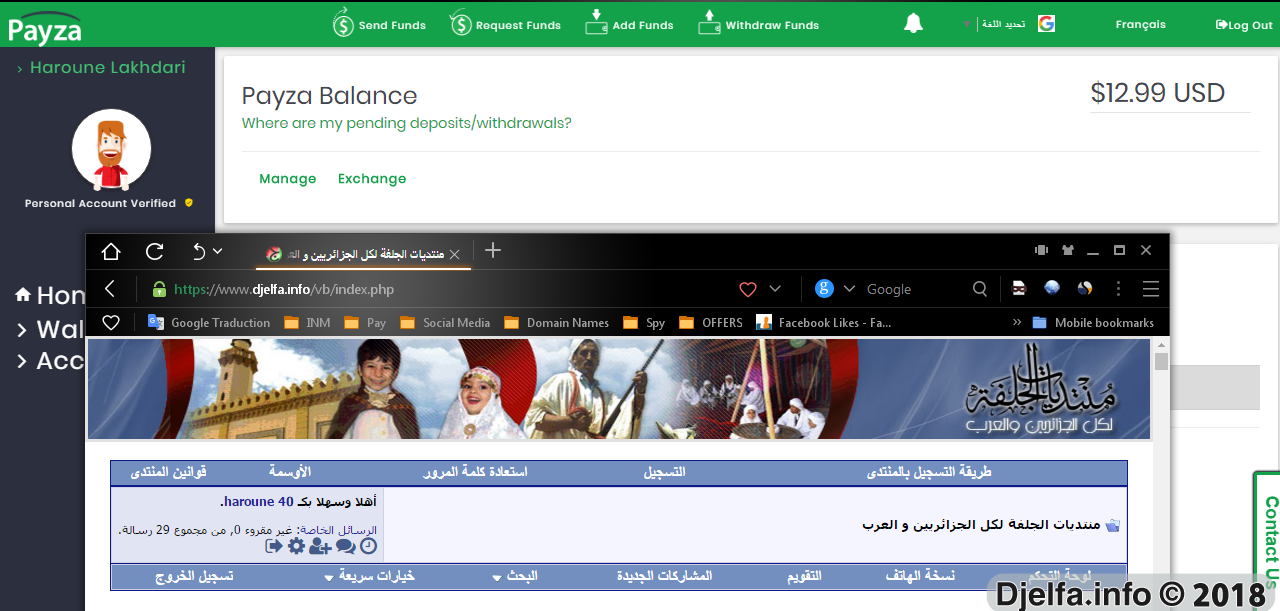Open the vertical three-dots browser options
This screenshot has height=611, width=1280.
1118,289
